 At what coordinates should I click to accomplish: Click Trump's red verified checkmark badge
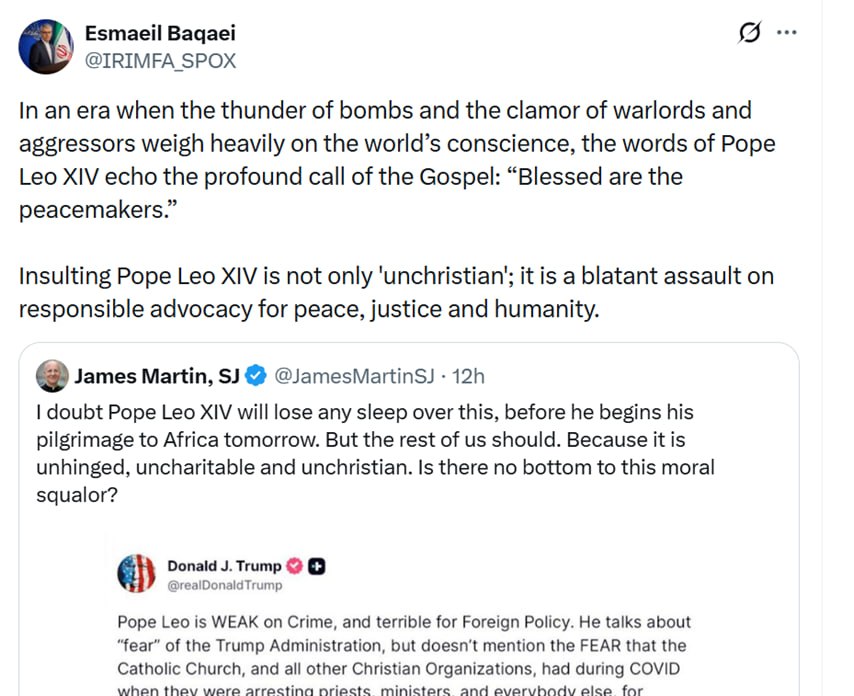(294, 566)
